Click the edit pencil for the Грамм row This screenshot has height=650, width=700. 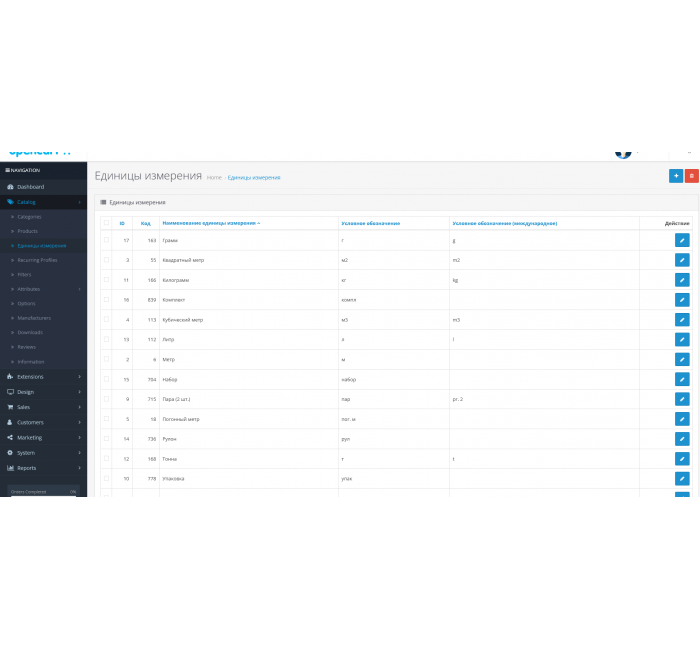click(x=682, y=240)
